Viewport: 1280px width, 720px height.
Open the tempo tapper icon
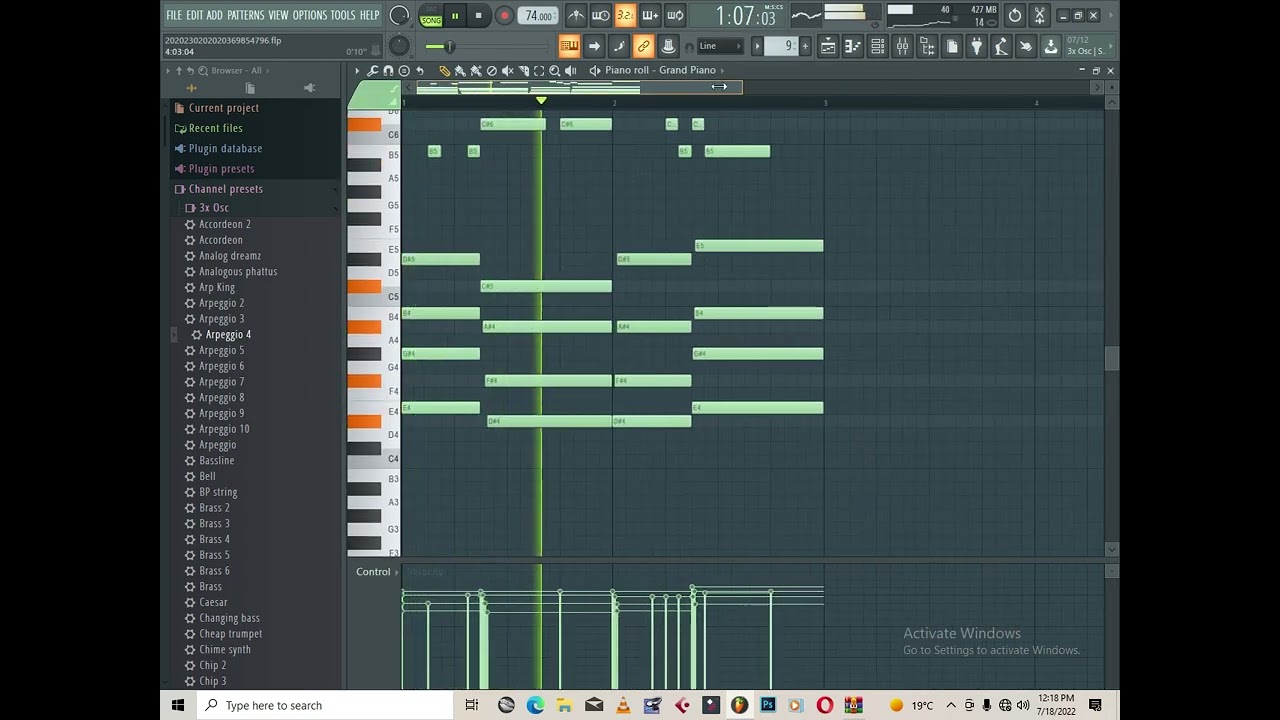point(1001,46)
